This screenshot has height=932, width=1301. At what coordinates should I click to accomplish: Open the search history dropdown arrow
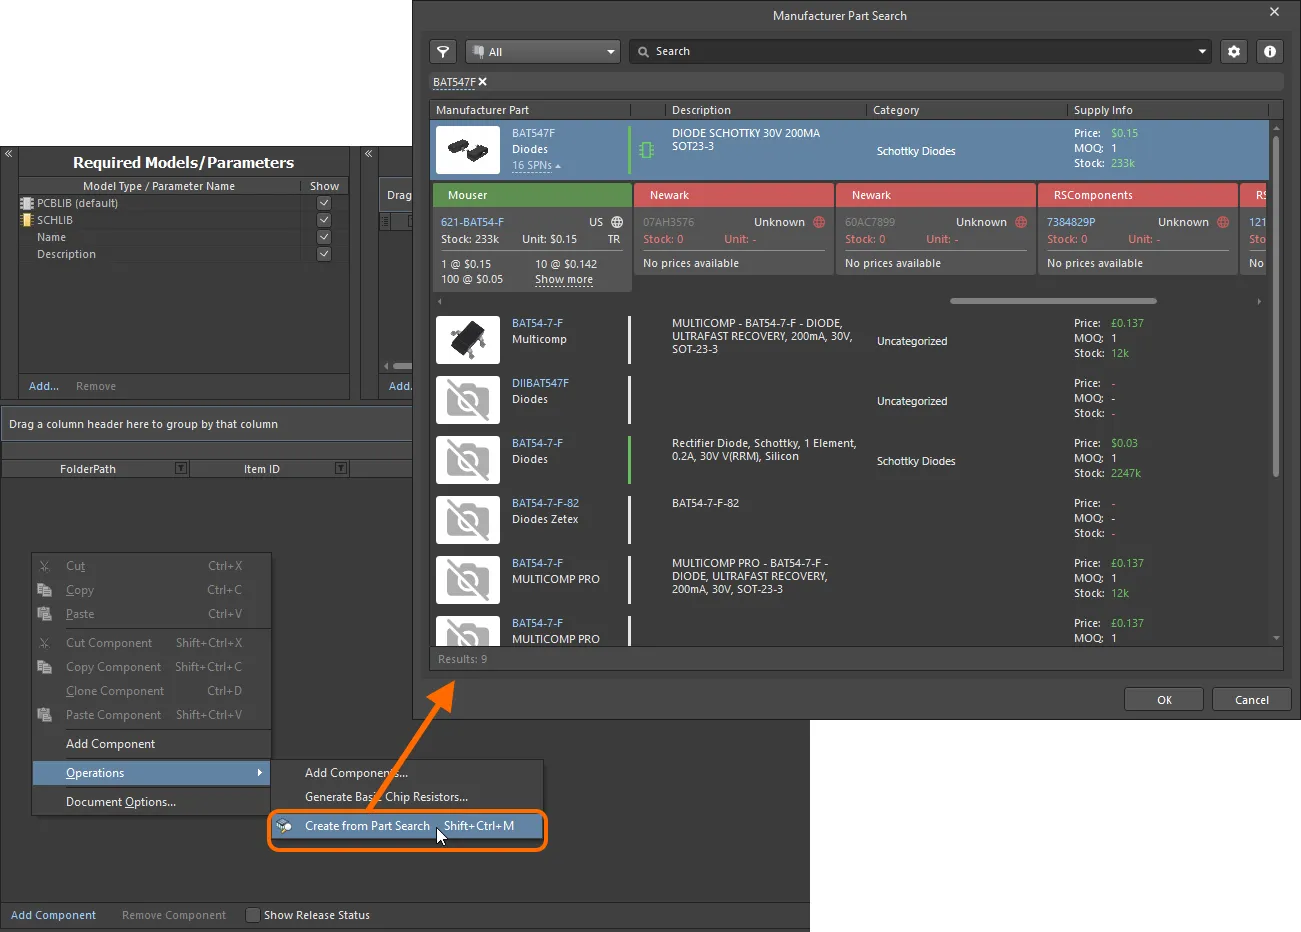1201,51
